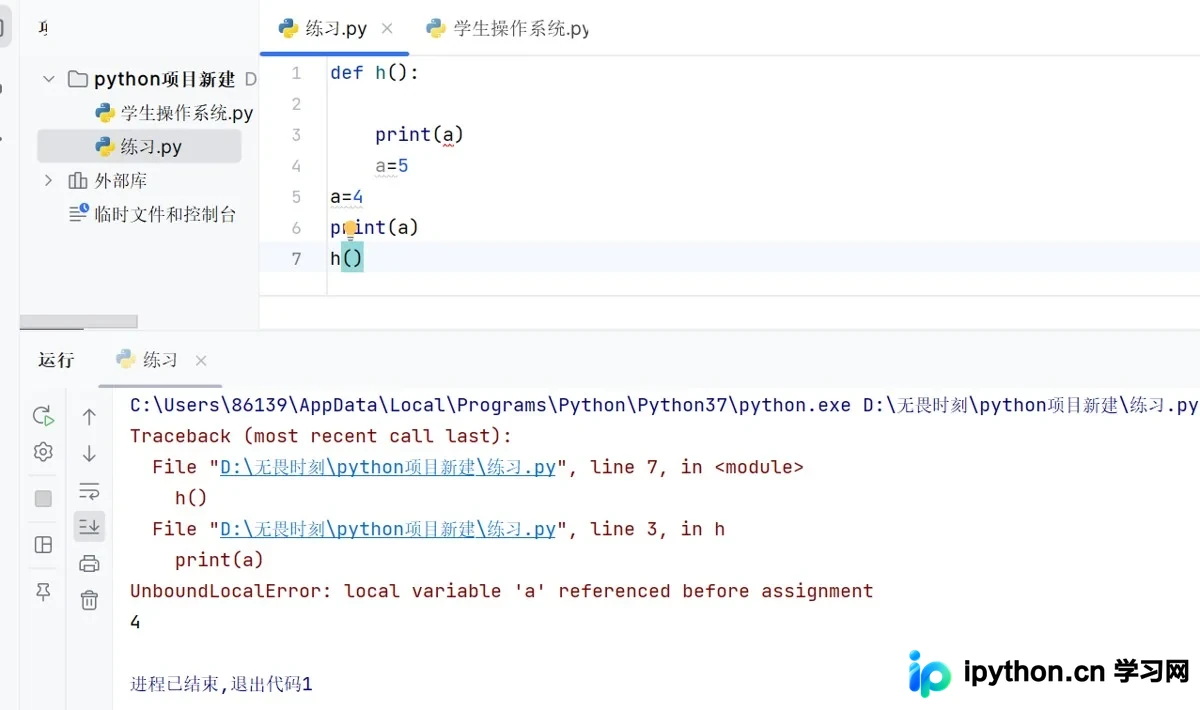This screenshot has width=1200, height=710.
Task: Jump up the stack trace with up arrow
Action: [89, 417]
